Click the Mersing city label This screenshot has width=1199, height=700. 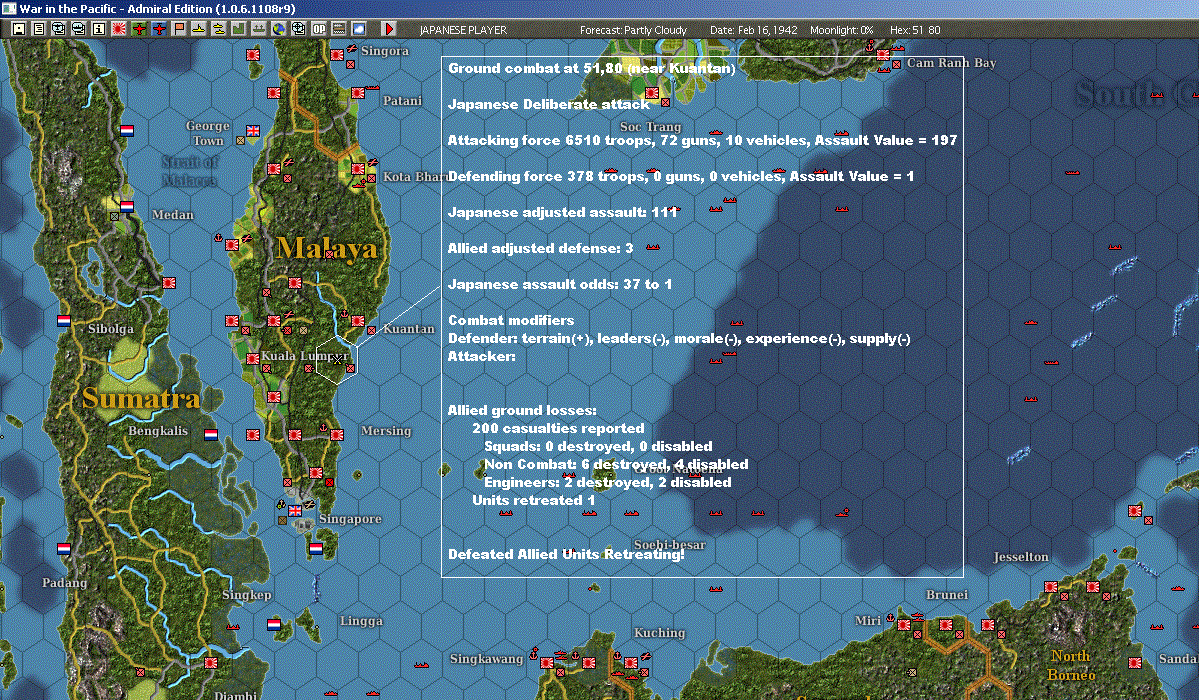tap(385, 431)
